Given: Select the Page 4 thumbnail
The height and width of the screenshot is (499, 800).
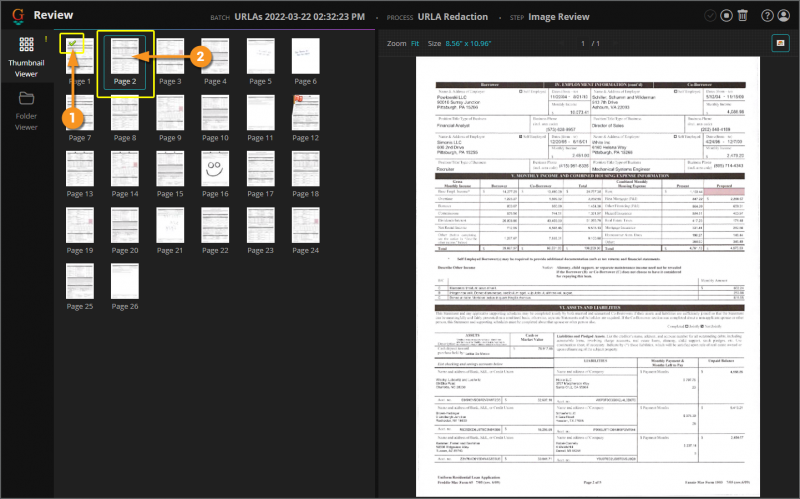Looking at the screenshot, I should coord(215,56).
